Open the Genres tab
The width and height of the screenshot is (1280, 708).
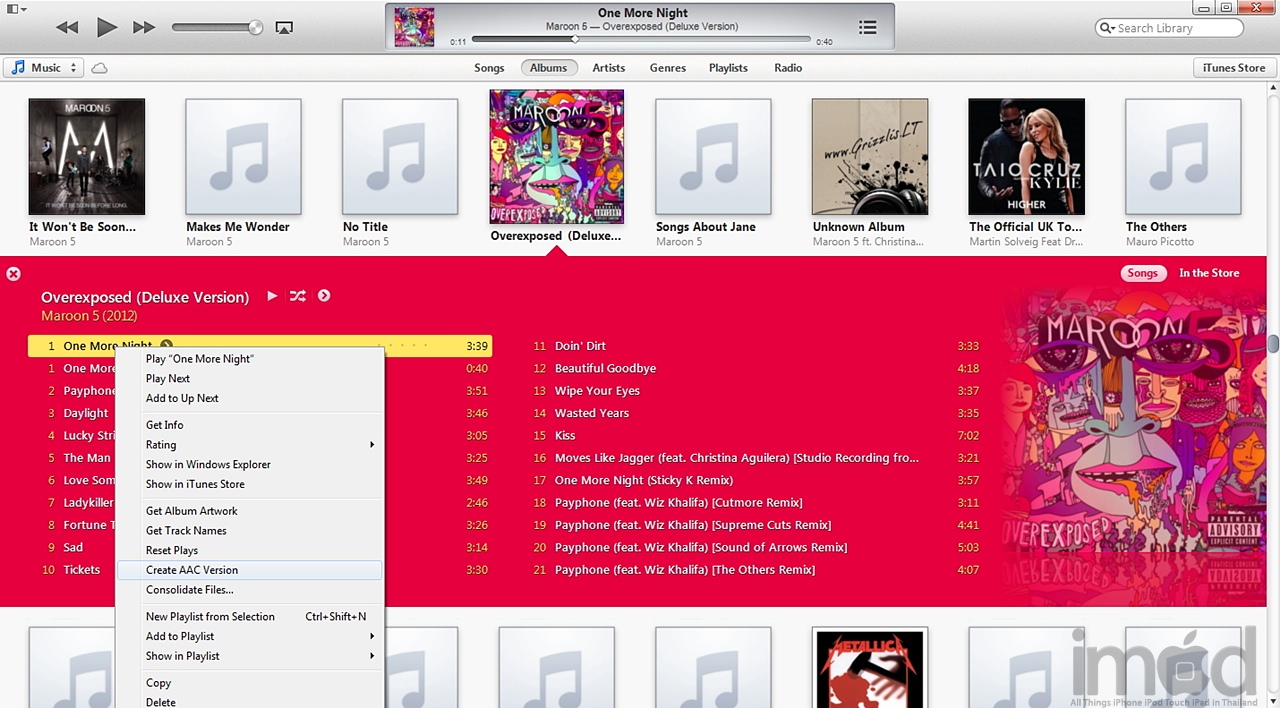coord(667,68)
